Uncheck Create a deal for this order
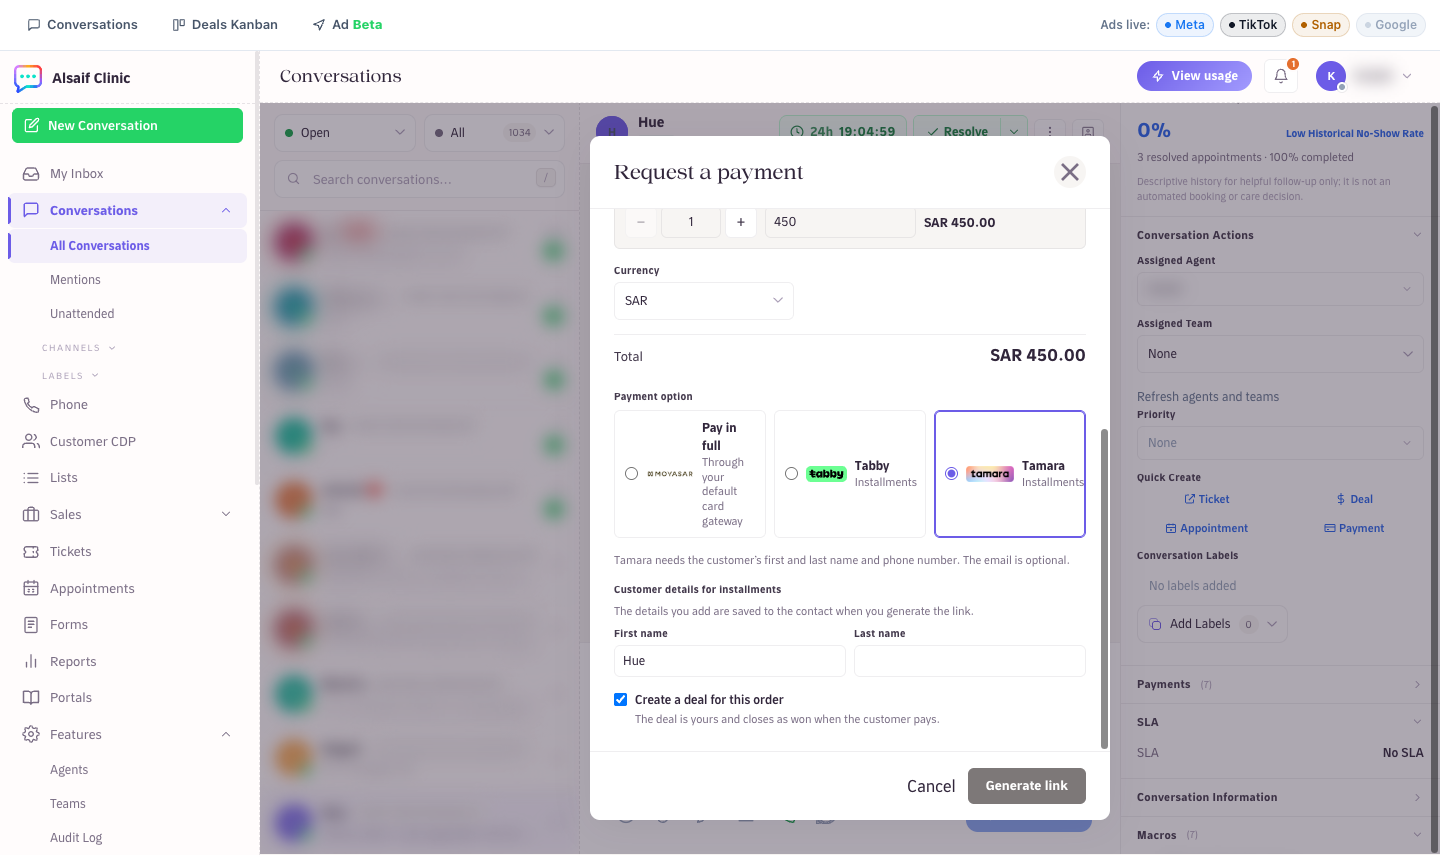The image size is (1440, 855). pos(621,700)
